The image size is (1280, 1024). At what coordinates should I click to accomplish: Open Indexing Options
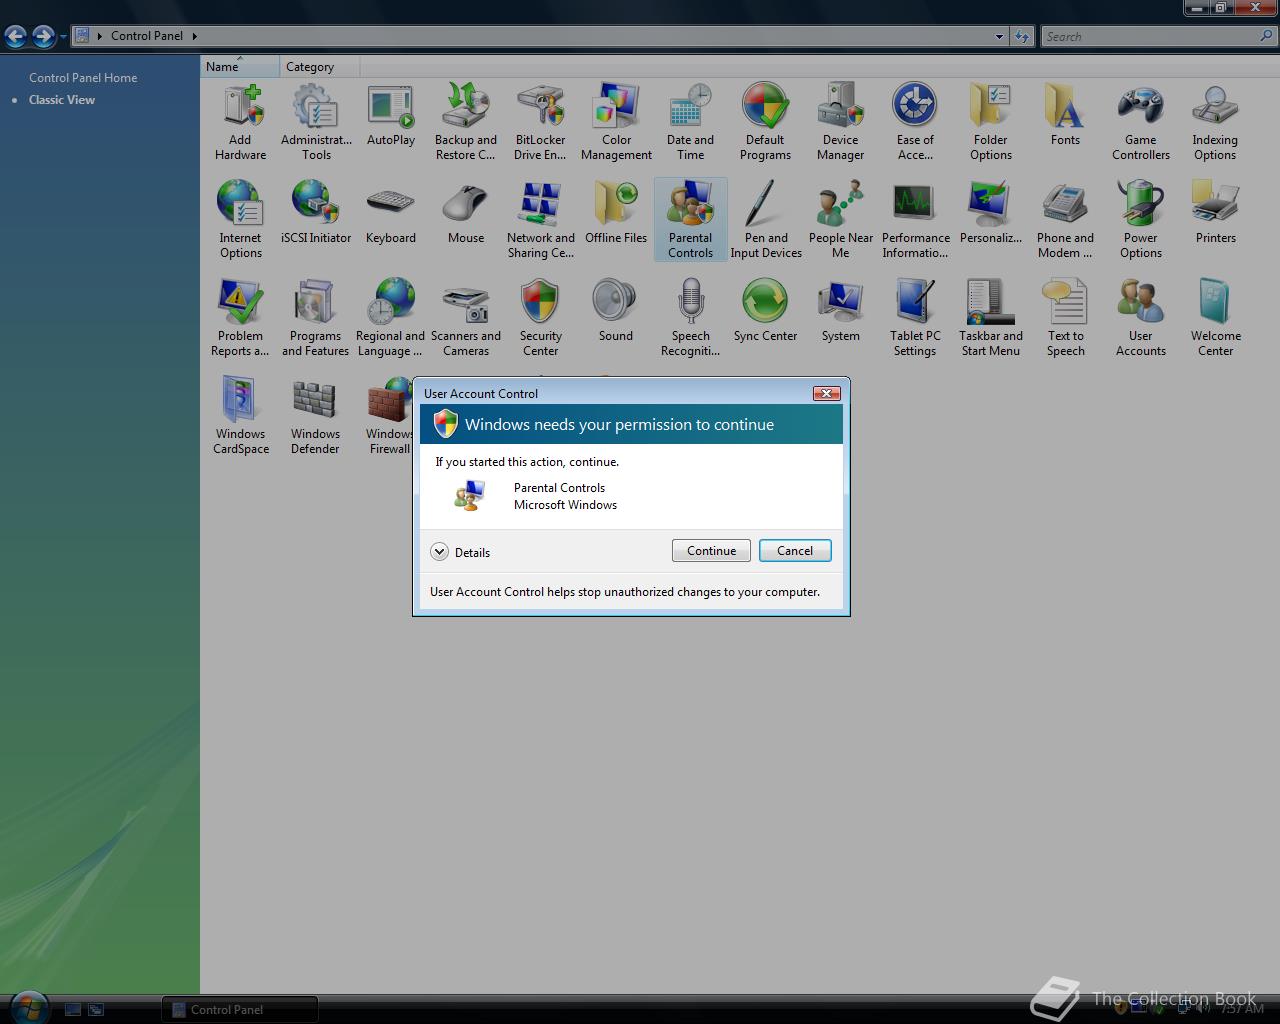[x=1216, y=122]
